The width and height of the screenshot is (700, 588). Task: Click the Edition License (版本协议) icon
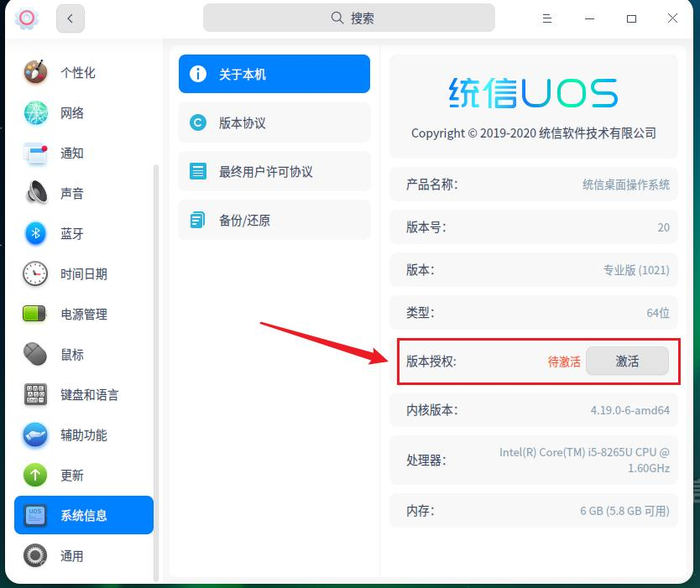(x=198, y=122)
